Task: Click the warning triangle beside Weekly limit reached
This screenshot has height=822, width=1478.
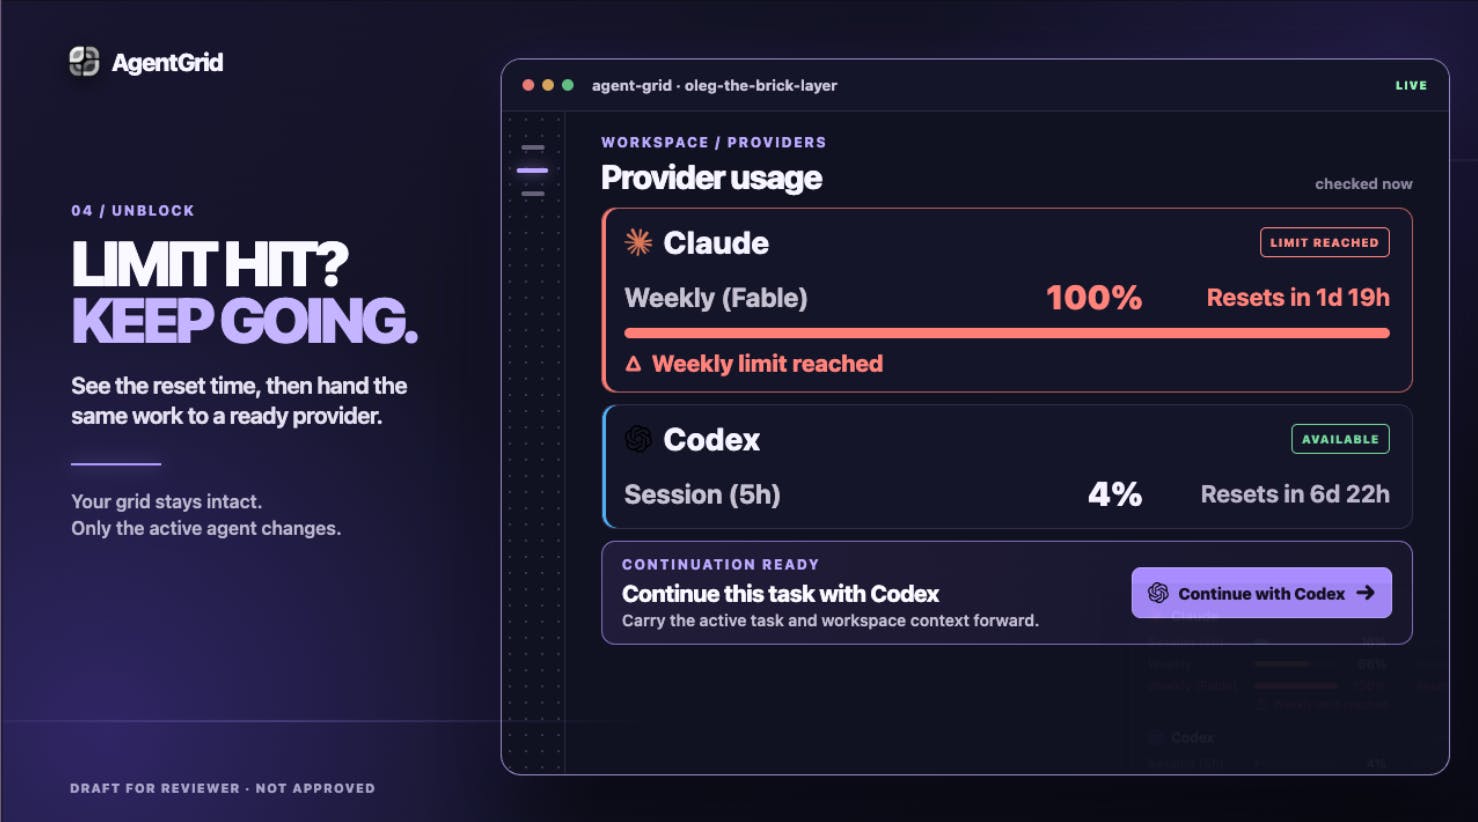Action: (633, 364)
